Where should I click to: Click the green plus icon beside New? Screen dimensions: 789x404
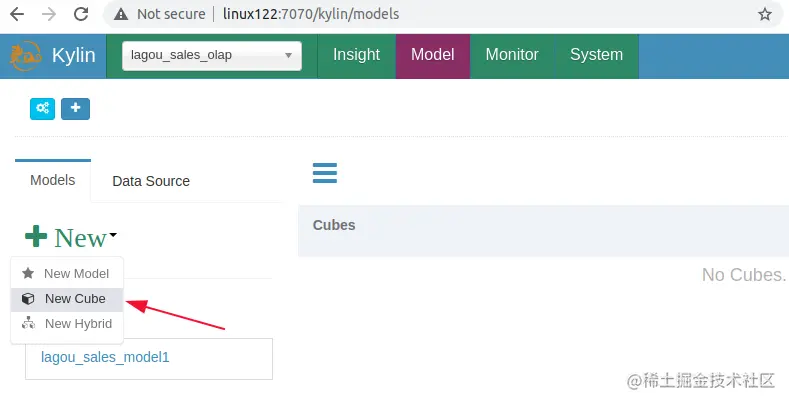click(x=36, y=236)
